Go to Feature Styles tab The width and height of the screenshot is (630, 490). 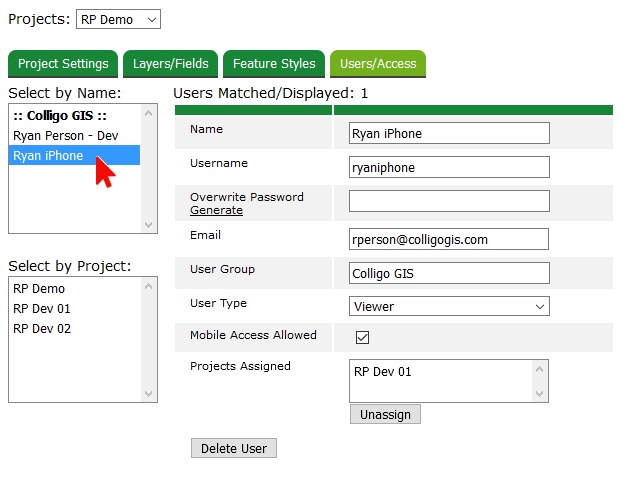tap(274, 64)
